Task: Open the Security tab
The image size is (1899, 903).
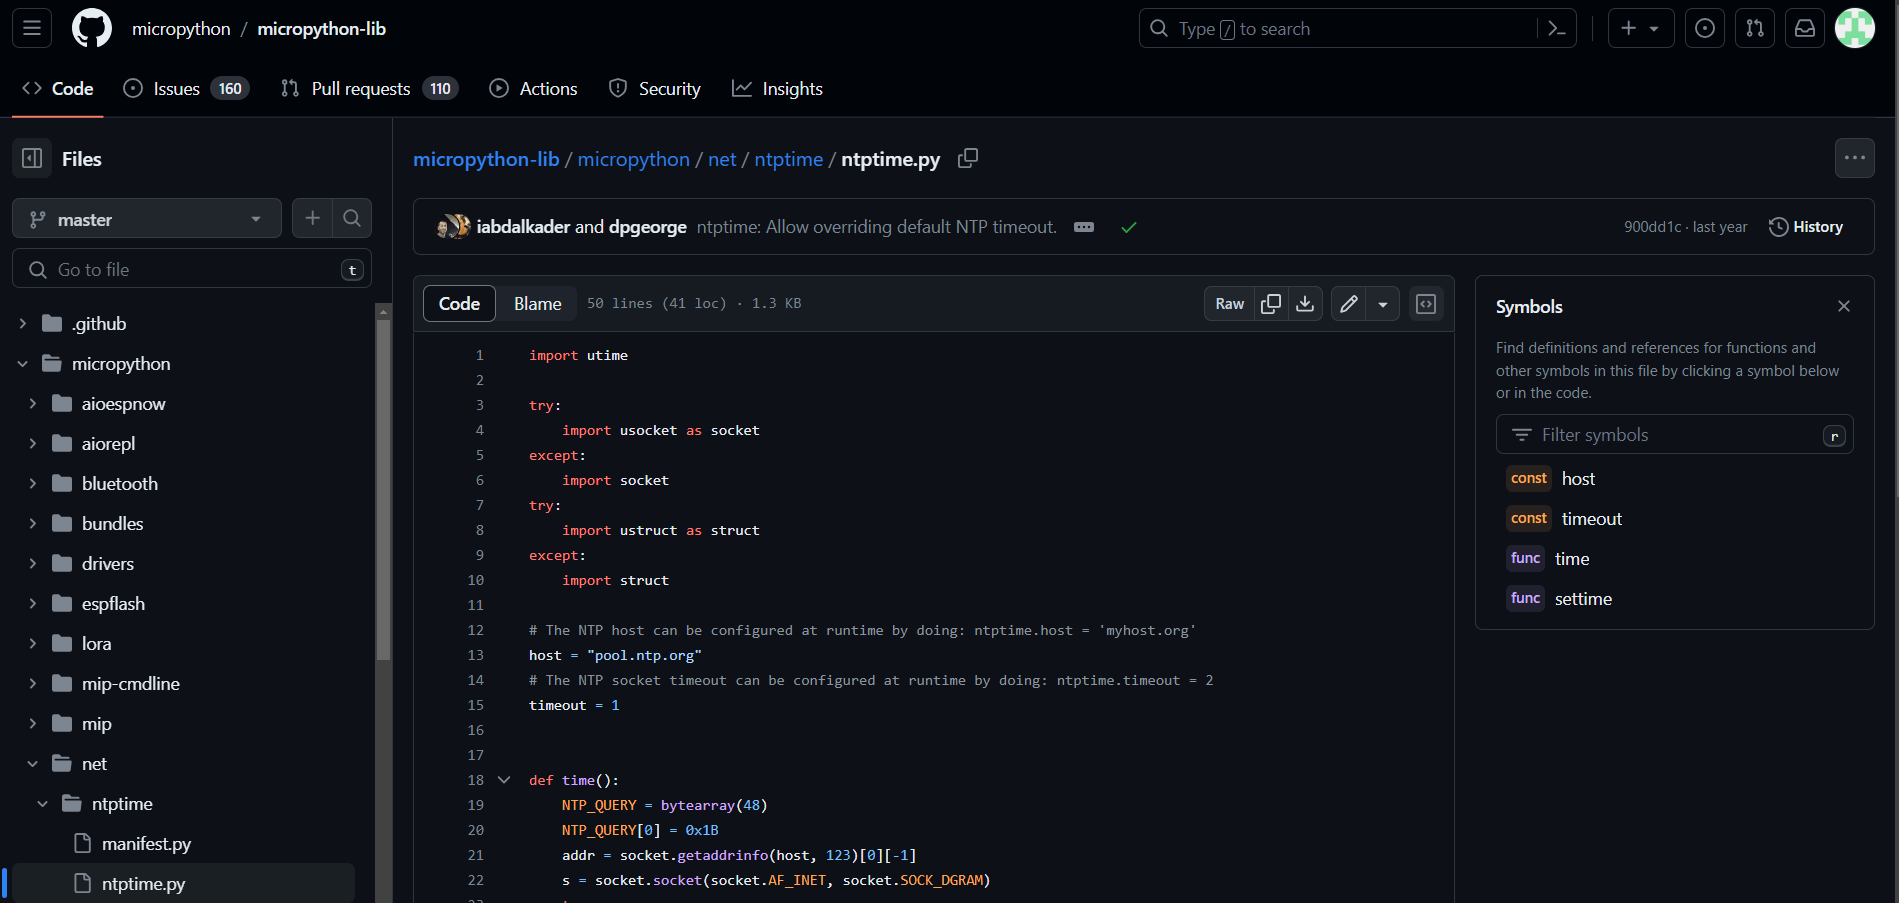Action: (x=655, y=89)
